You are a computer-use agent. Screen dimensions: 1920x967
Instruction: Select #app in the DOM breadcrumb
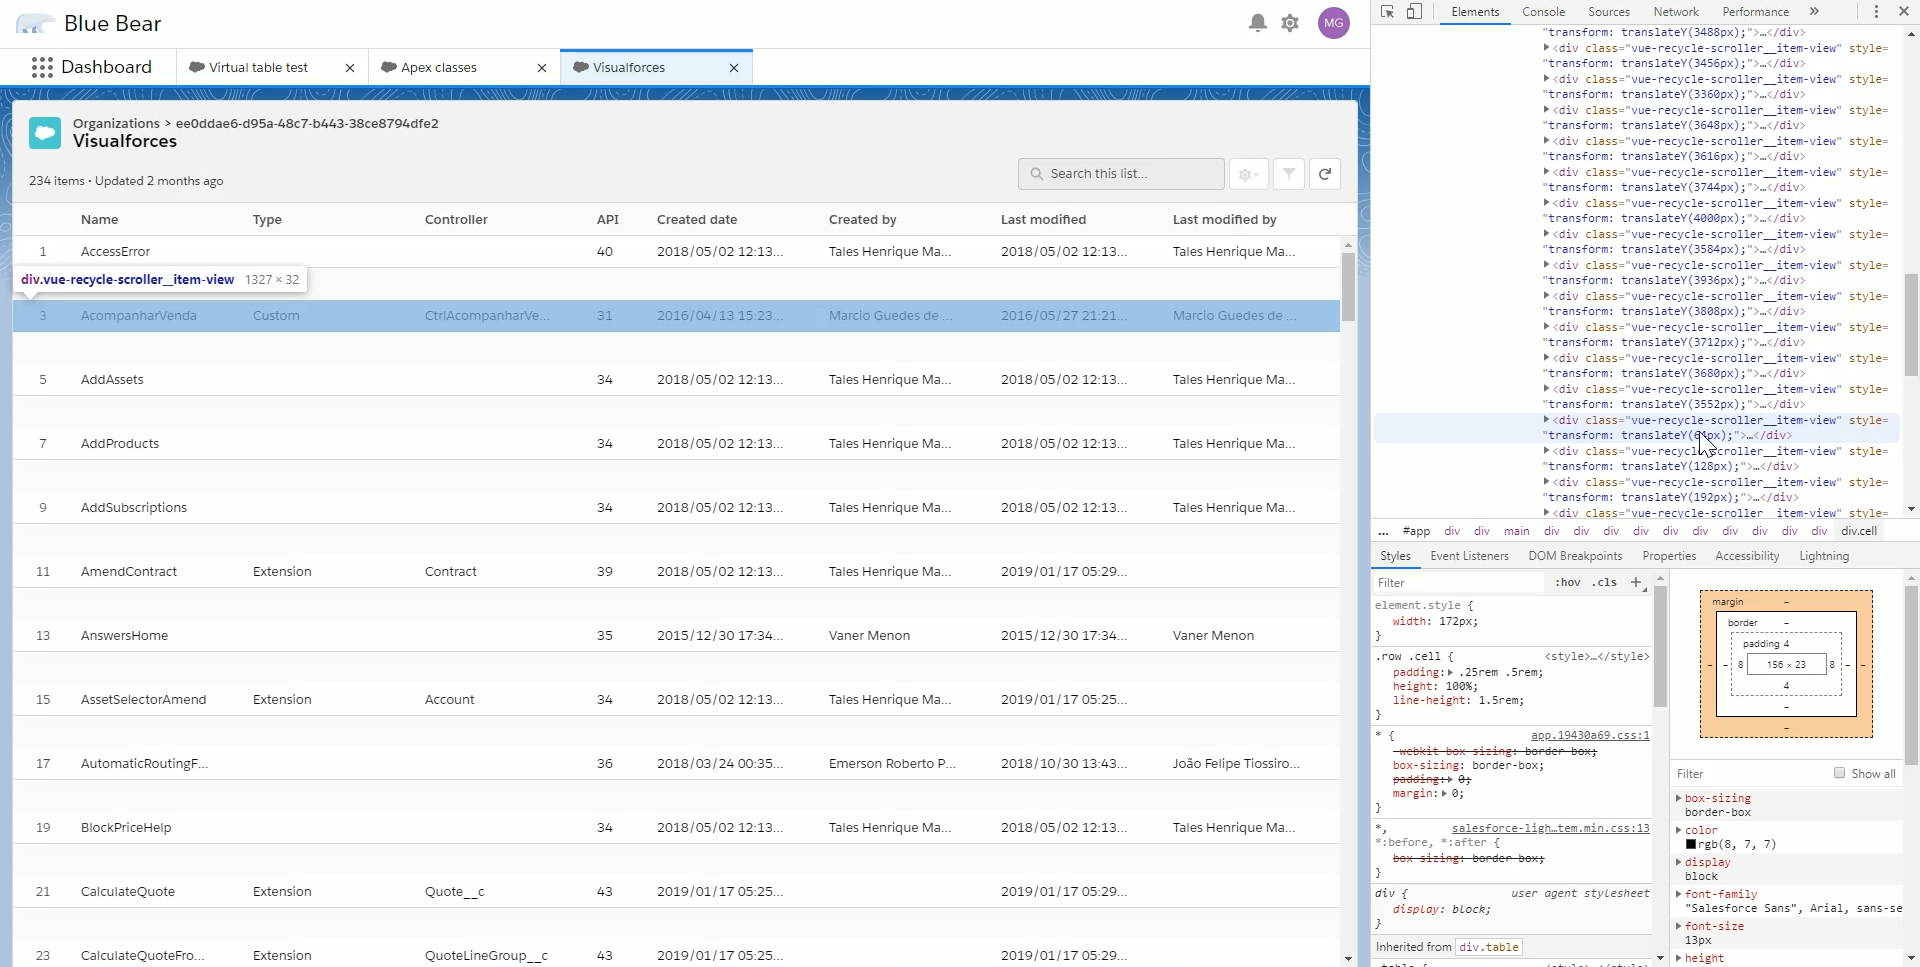tap(1416, 531)
